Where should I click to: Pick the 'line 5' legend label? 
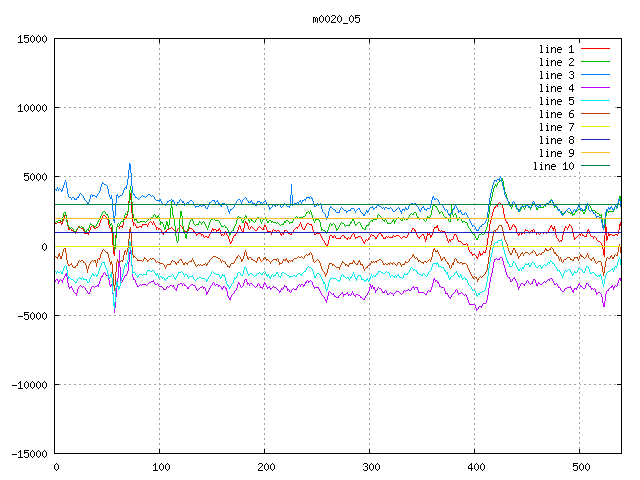556,101
